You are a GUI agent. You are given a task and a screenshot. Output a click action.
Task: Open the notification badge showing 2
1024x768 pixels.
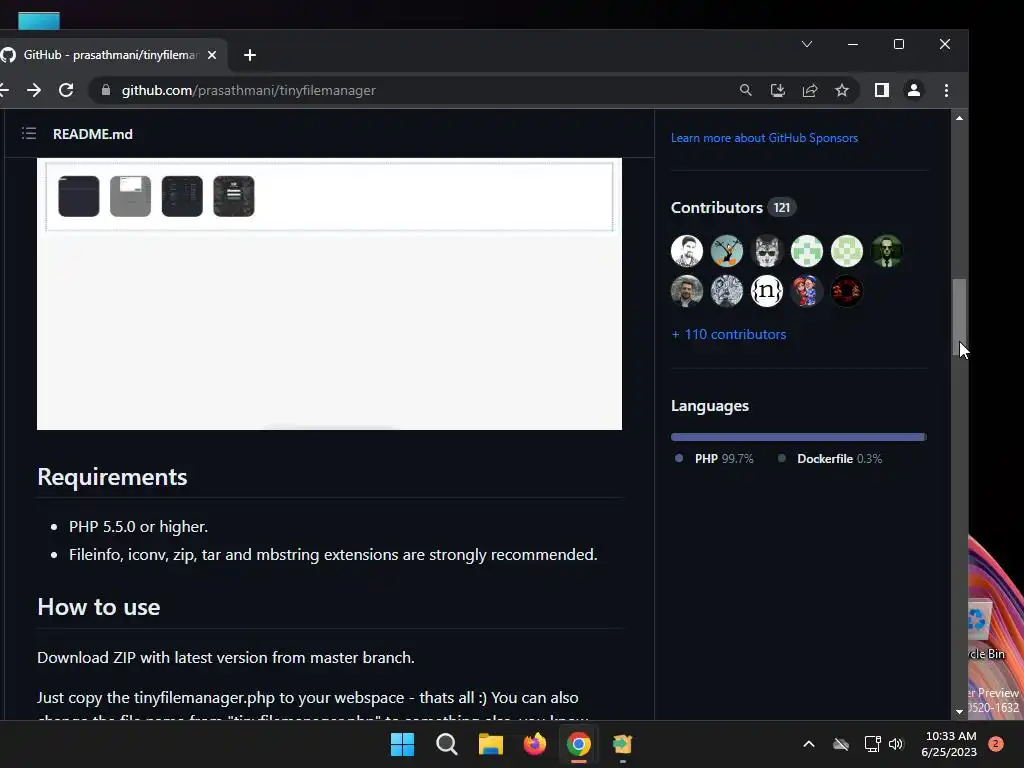(x=996, y=744)
